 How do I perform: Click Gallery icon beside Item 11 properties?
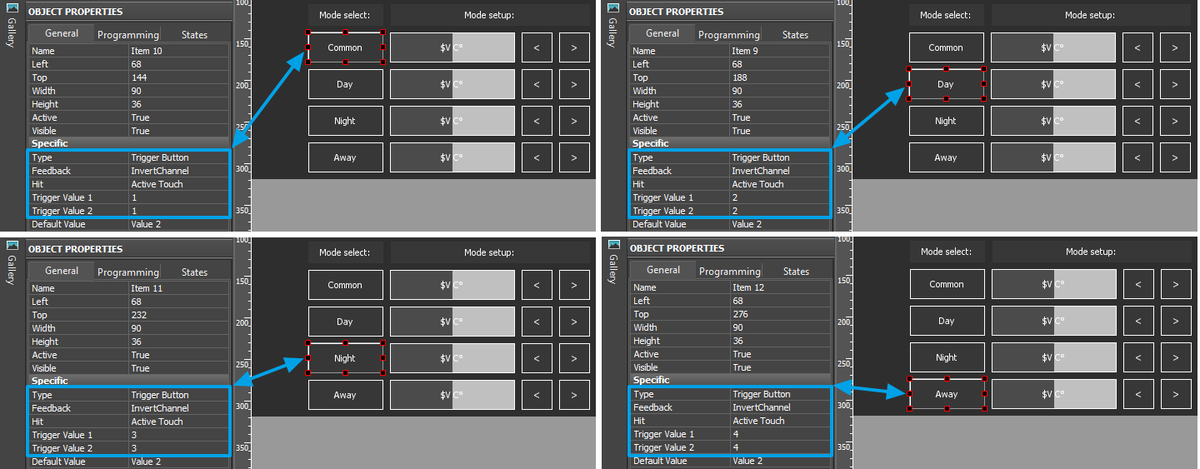12,248
